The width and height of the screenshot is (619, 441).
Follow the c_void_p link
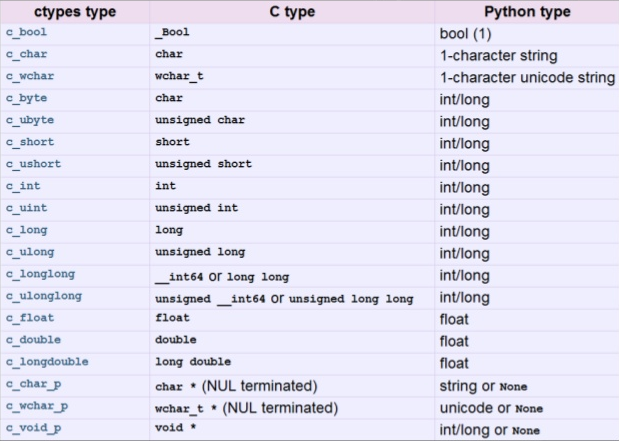(x=34, y=428)
